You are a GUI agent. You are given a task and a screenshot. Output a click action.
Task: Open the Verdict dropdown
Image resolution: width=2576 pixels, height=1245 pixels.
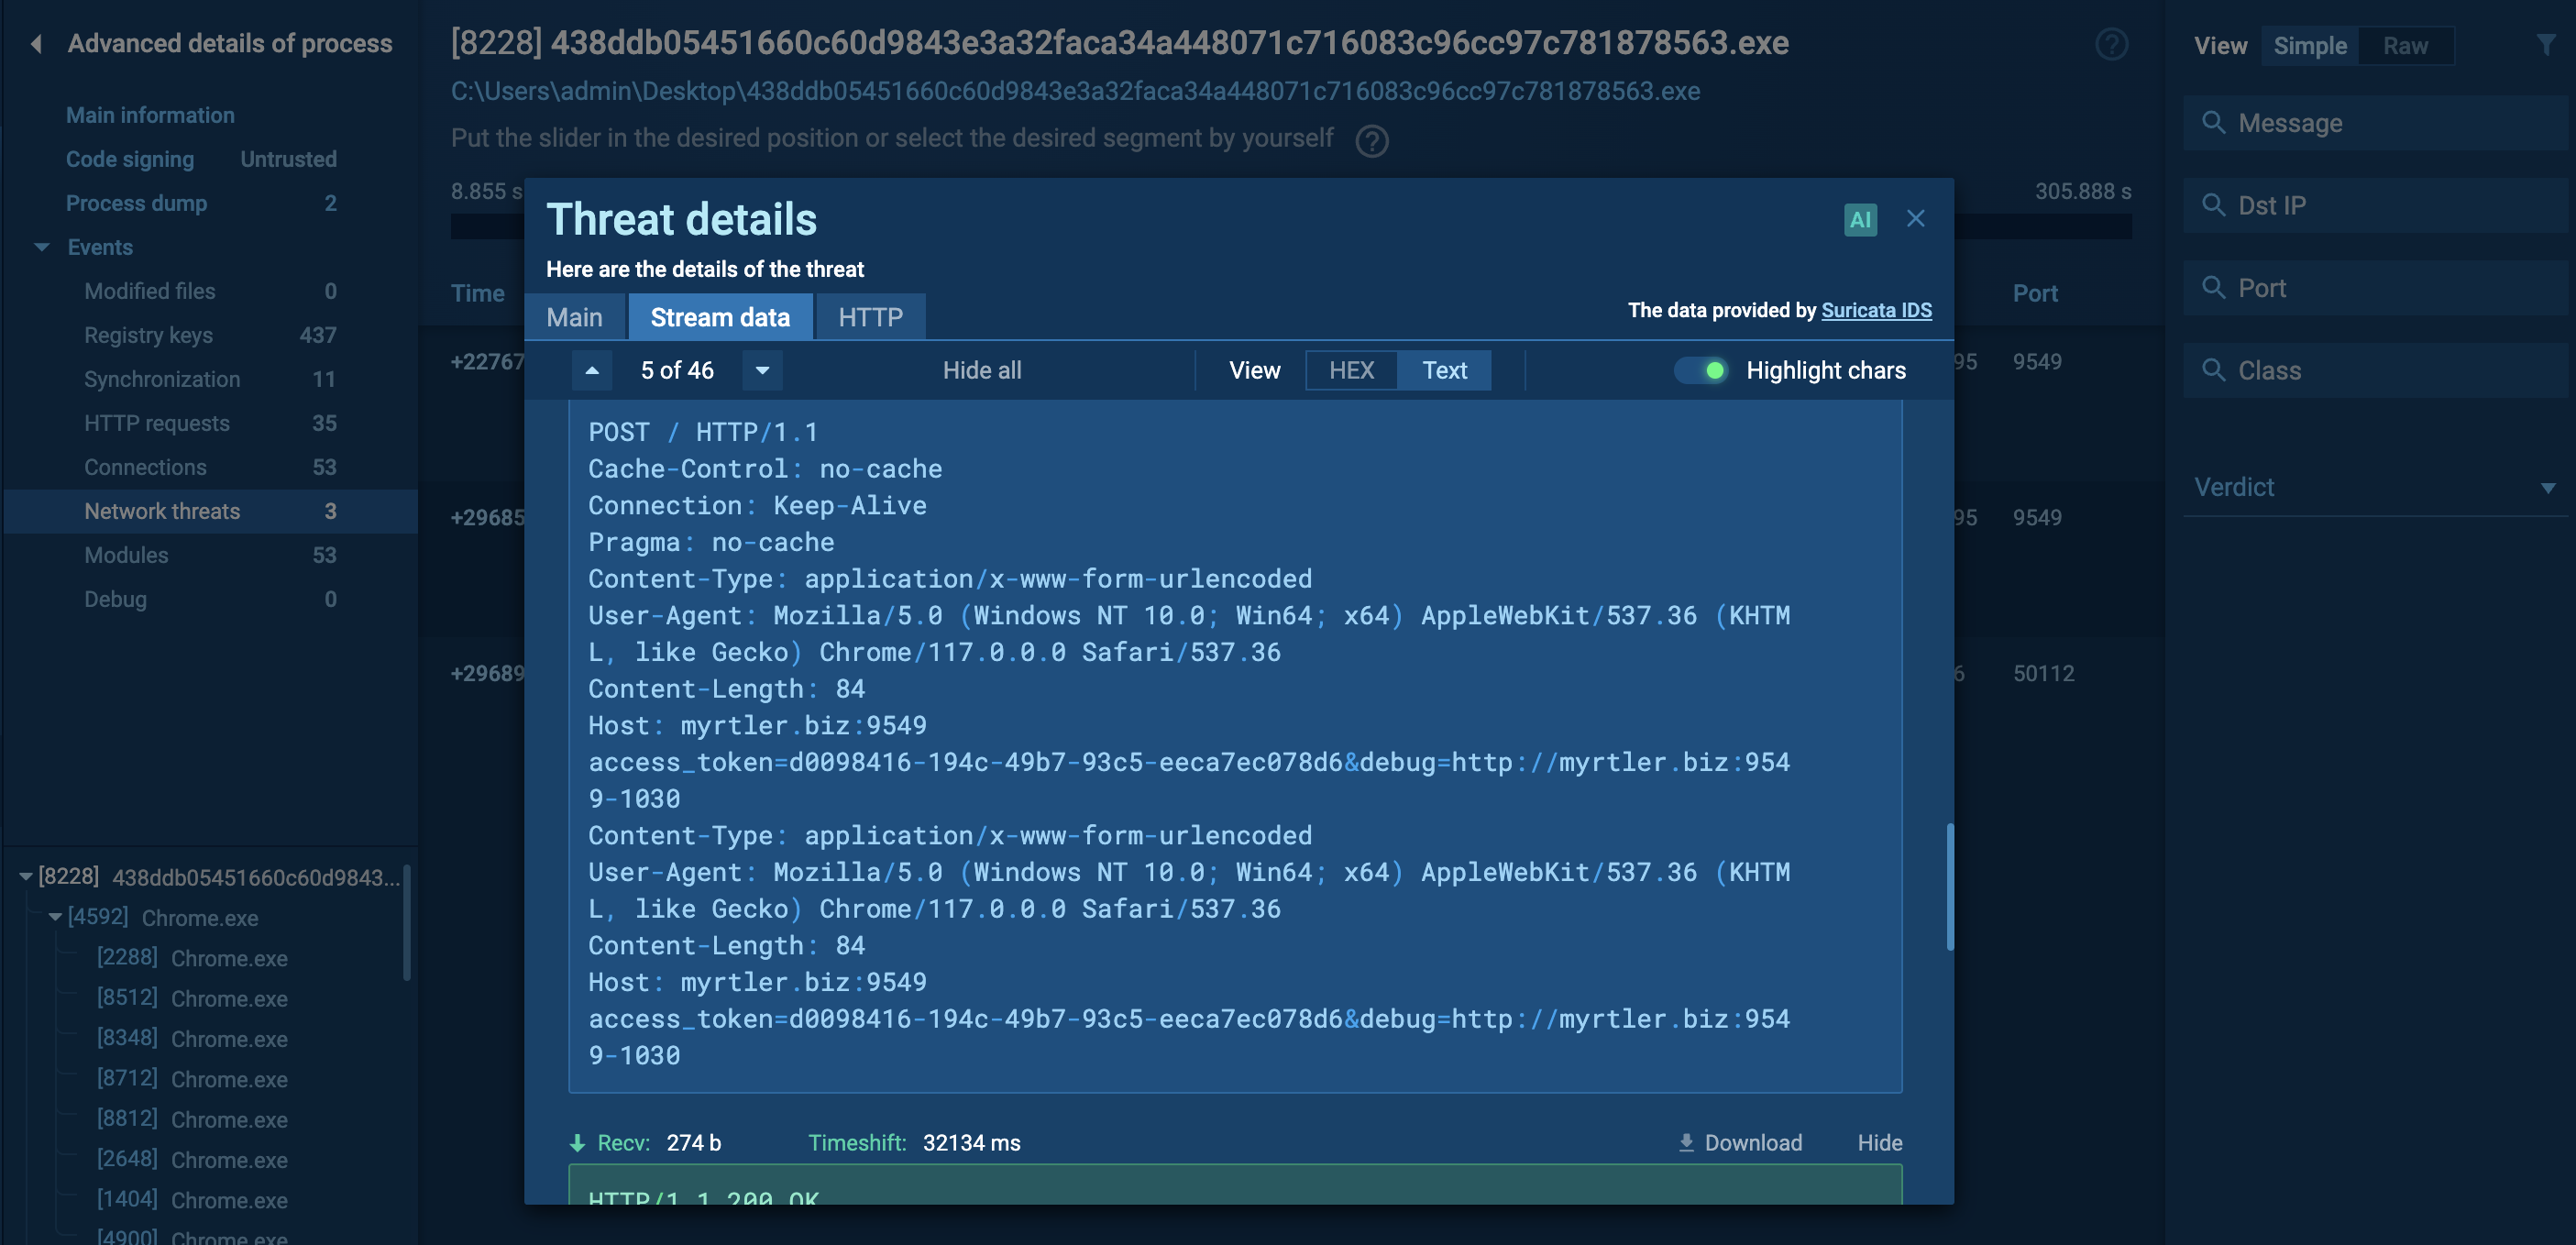(2374, 487)
